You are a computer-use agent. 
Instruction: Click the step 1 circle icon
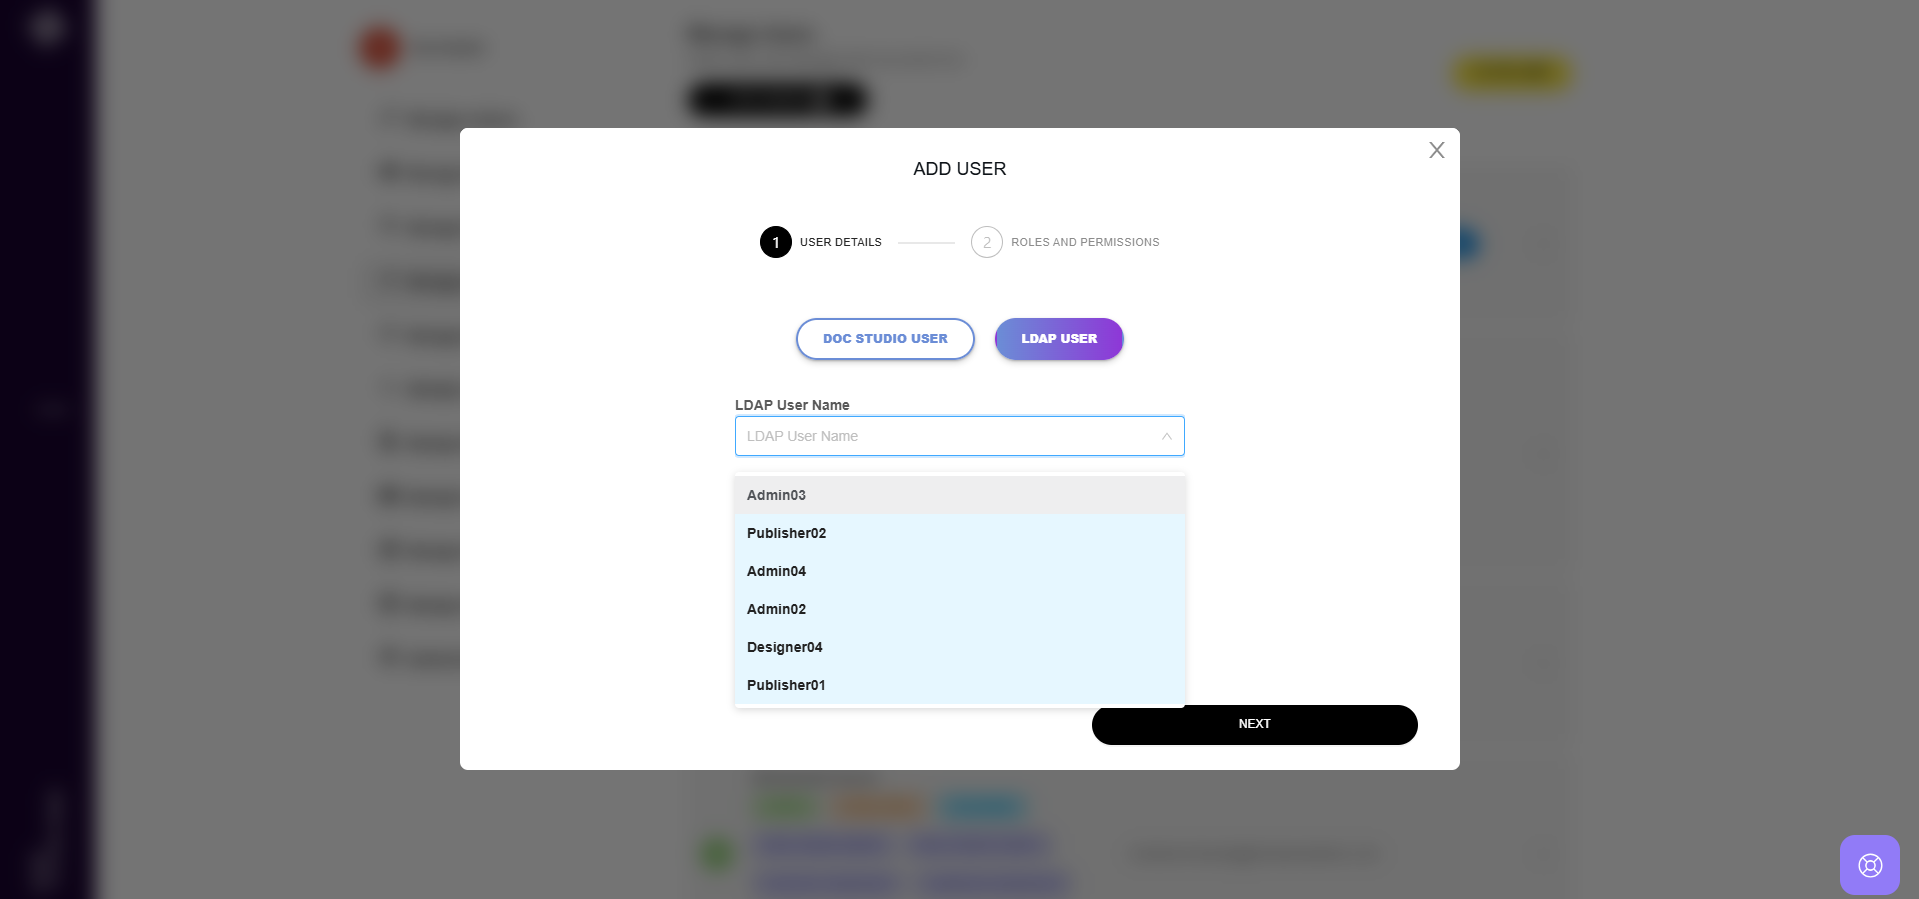click(775, 242)
